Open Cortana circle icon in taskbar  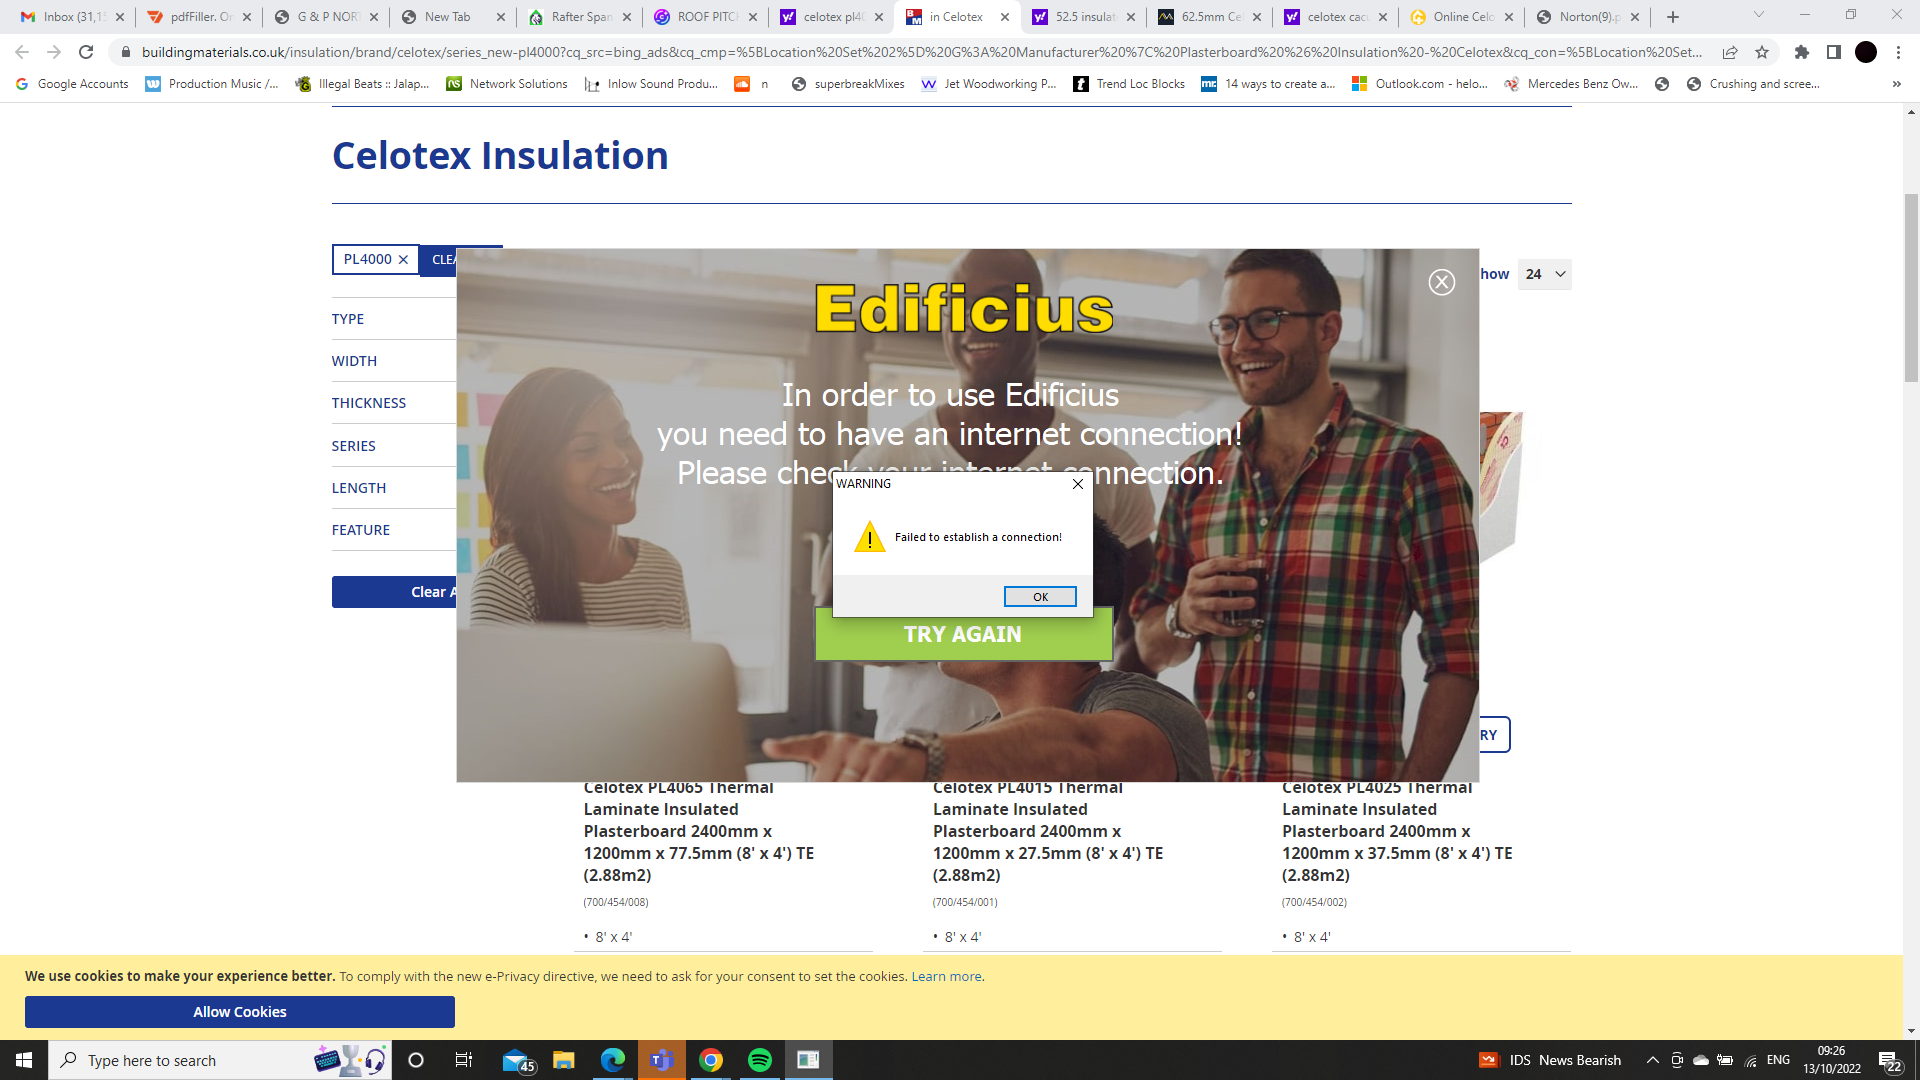click(x=416, y=1060)
